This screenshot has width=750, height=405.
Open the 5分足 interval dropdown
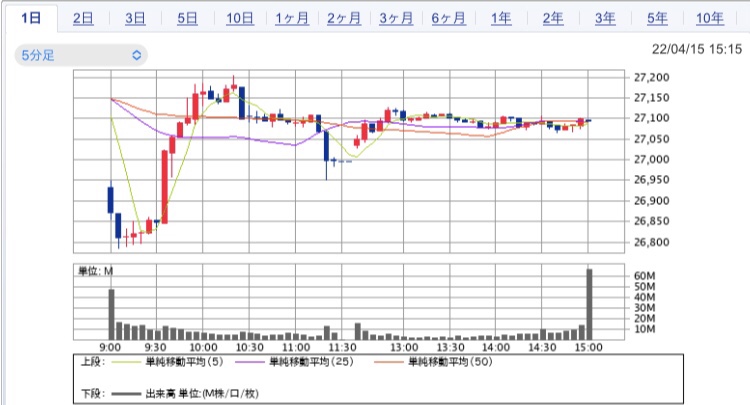[x=81, y=55]
